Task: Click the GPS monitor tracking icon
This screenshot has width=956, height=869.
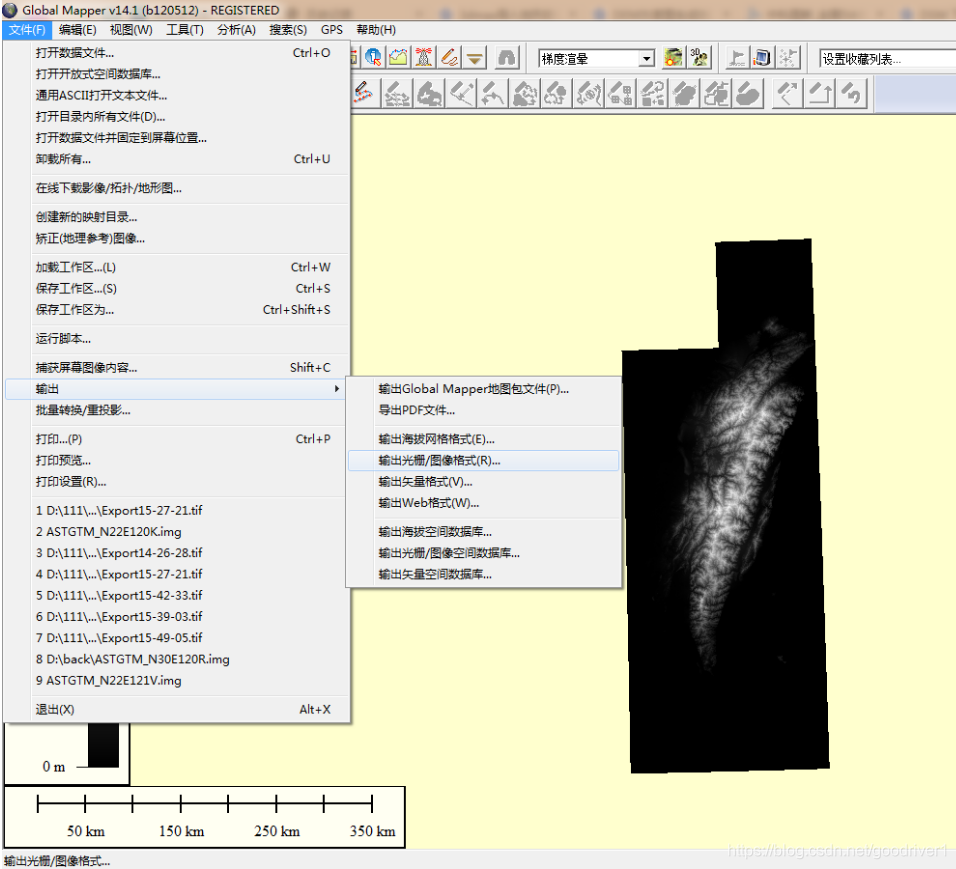Action: [x=762, y=58]
